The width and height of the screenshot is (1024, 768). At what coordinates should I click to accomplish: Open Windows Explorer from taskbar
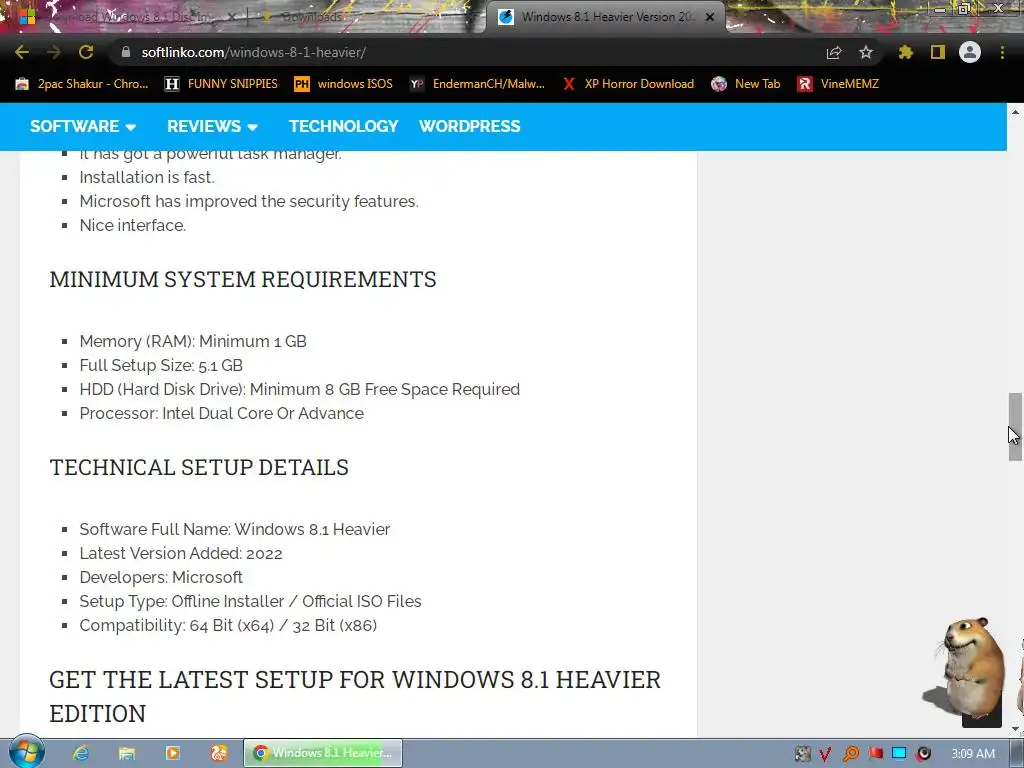(x=127, y=753)
